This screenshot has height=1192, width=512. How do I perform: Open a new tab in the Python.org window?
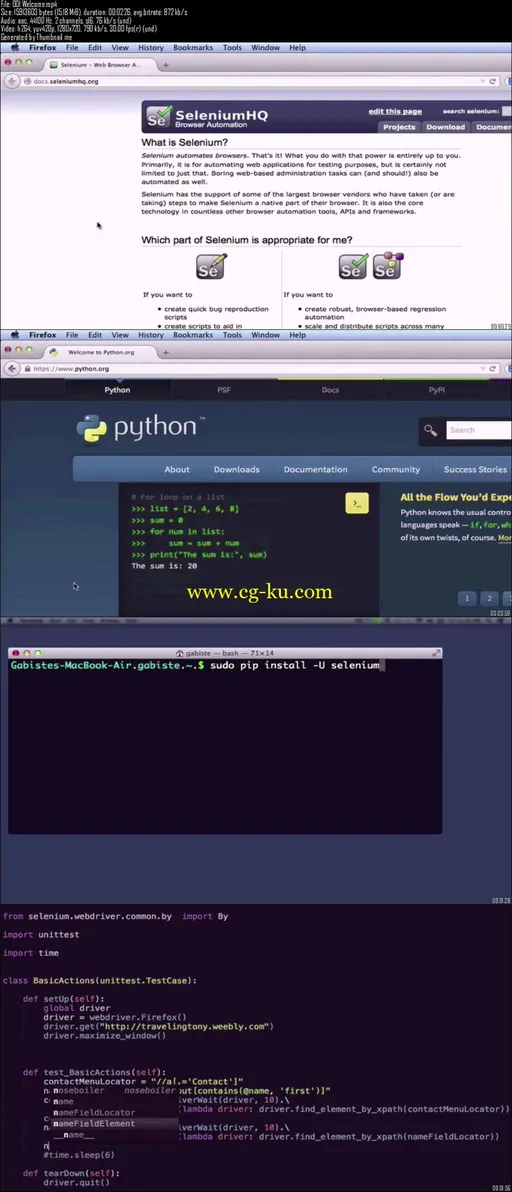pyautogui.click(x=166, y=353)
